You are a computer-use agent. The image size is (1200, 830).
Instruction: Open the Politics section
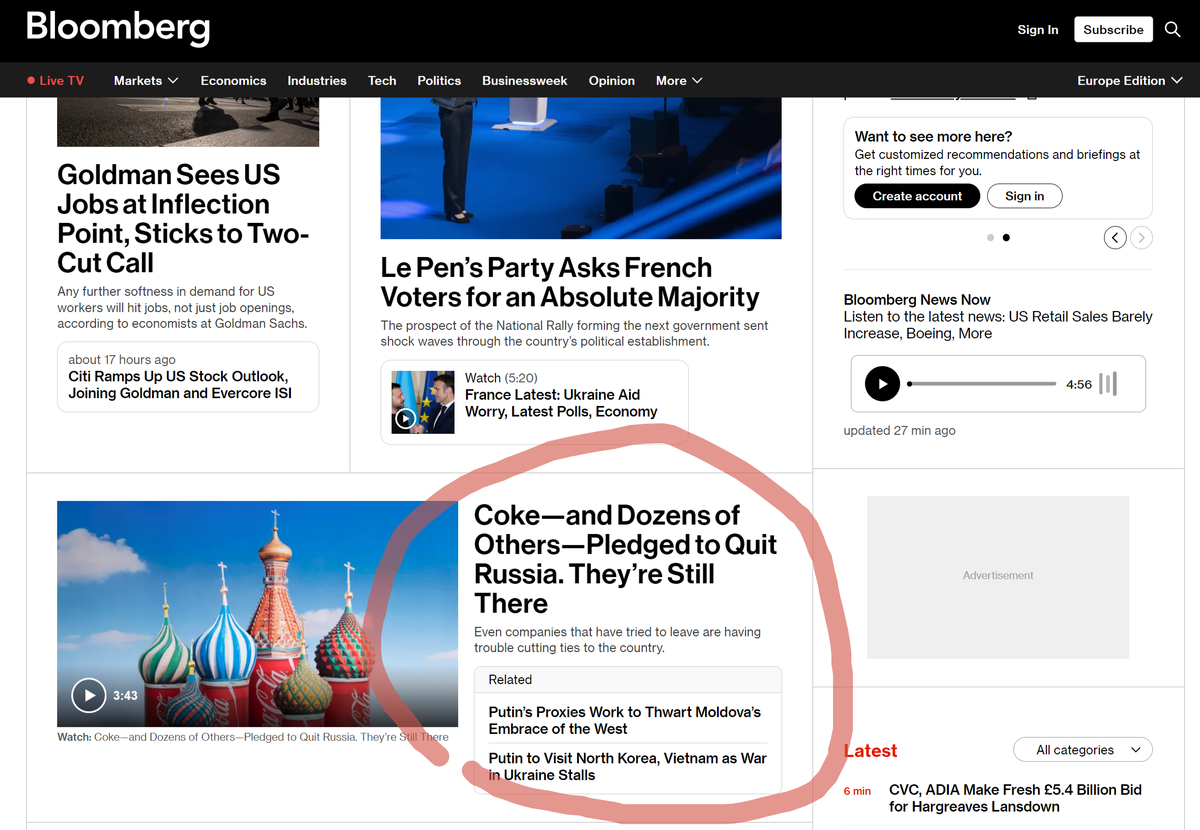click(x=439, y=80)
